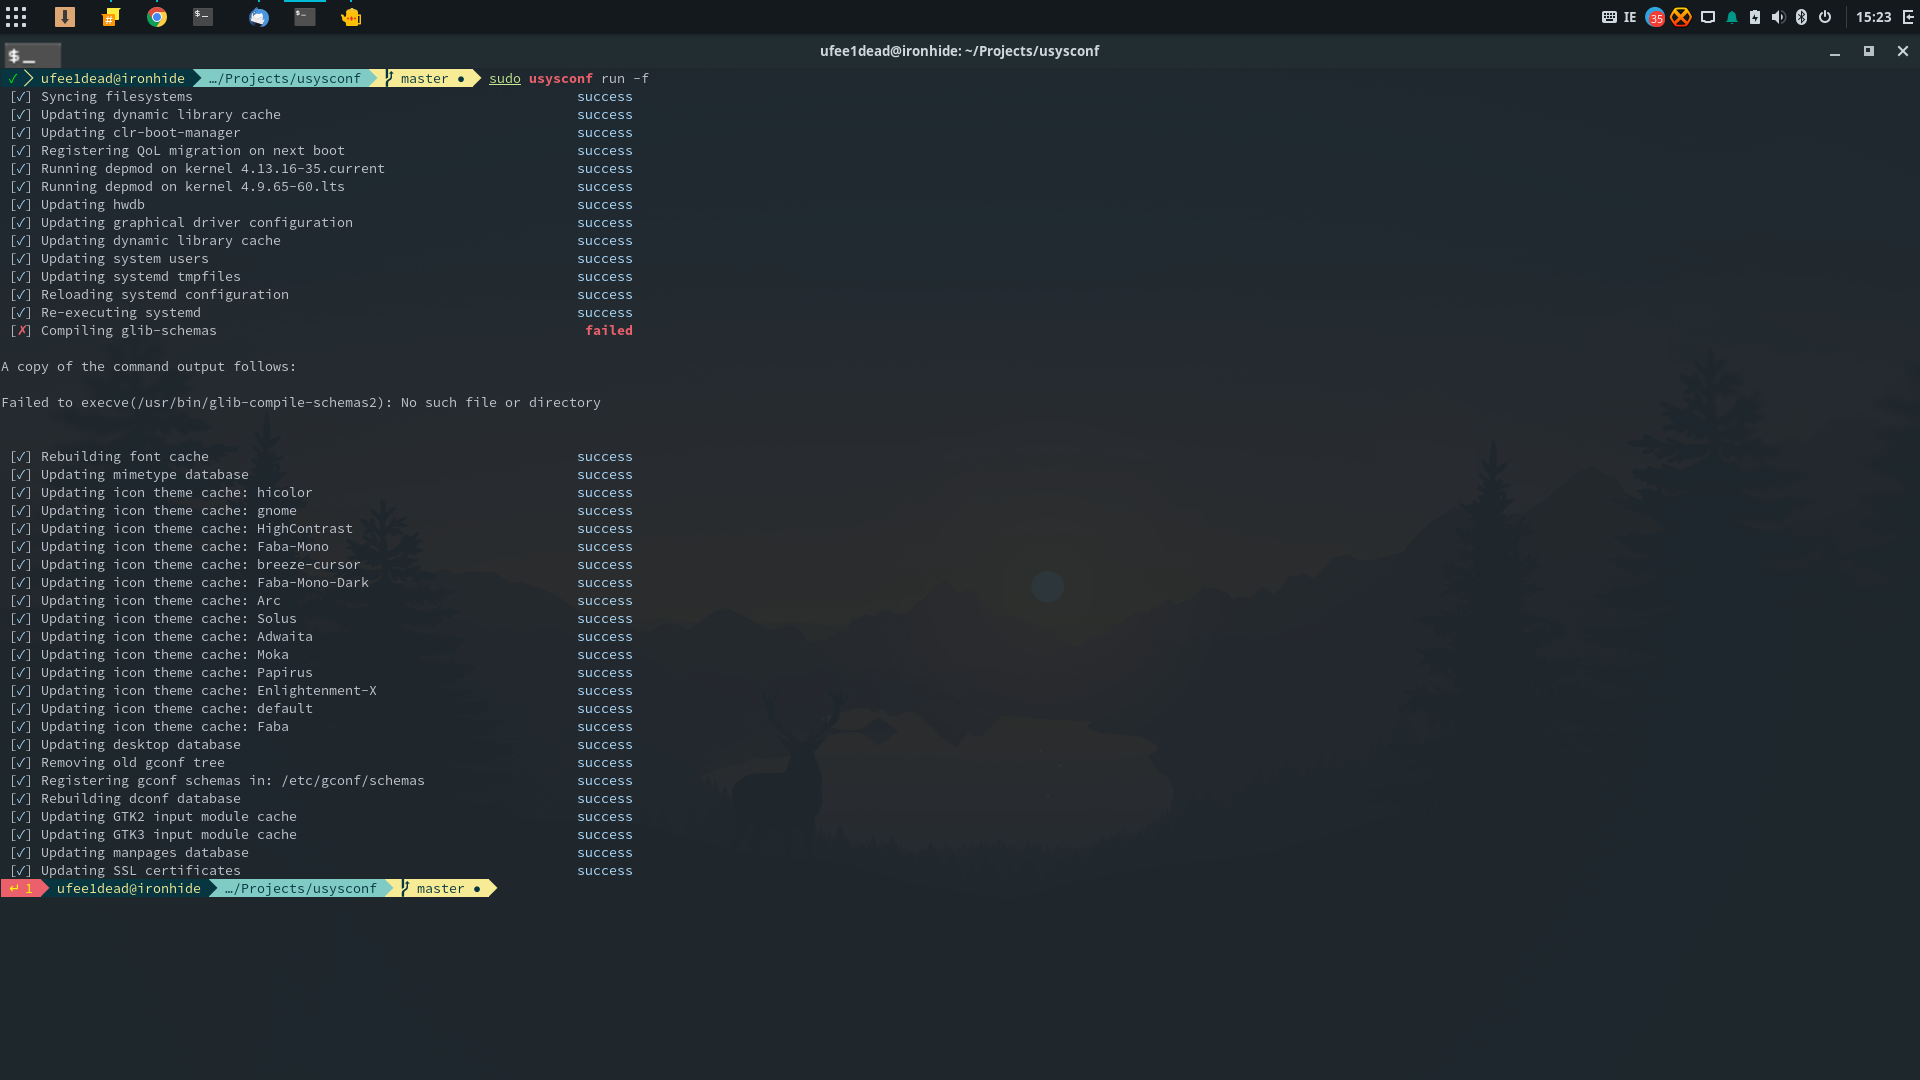This screenshot has width=1920, height=1080.
Task: Click 'Updating hwdb' line
Action: click(93, 204)
